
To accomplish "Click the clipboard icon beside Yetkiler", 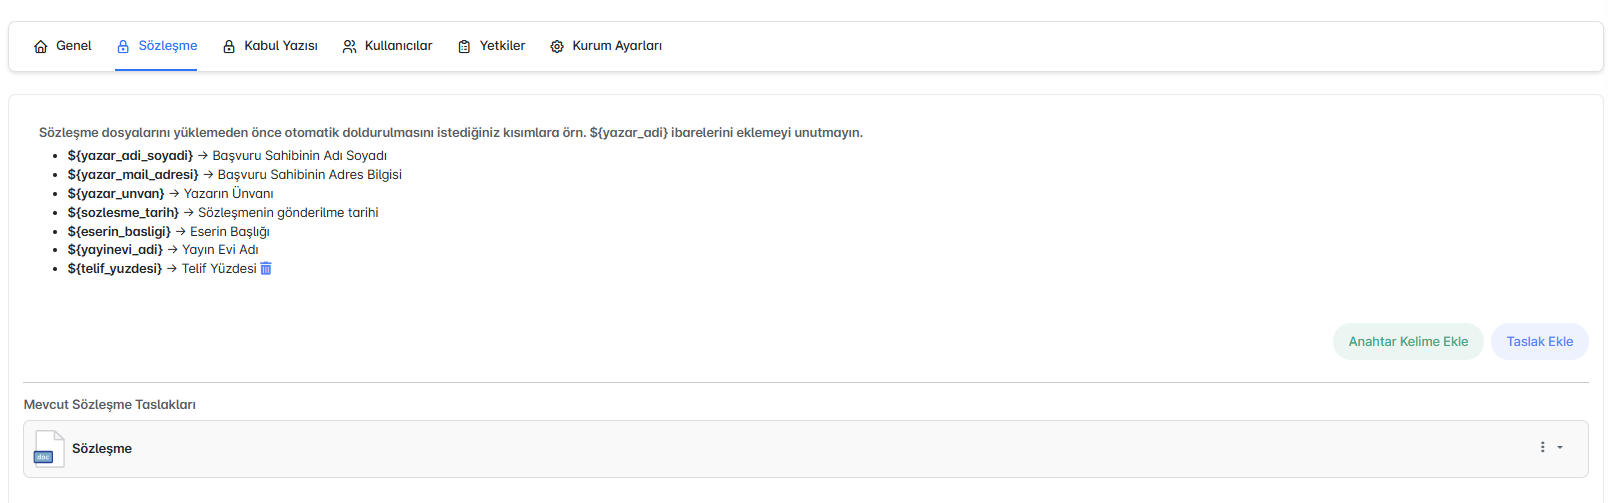I will click(x=464, y=47).
